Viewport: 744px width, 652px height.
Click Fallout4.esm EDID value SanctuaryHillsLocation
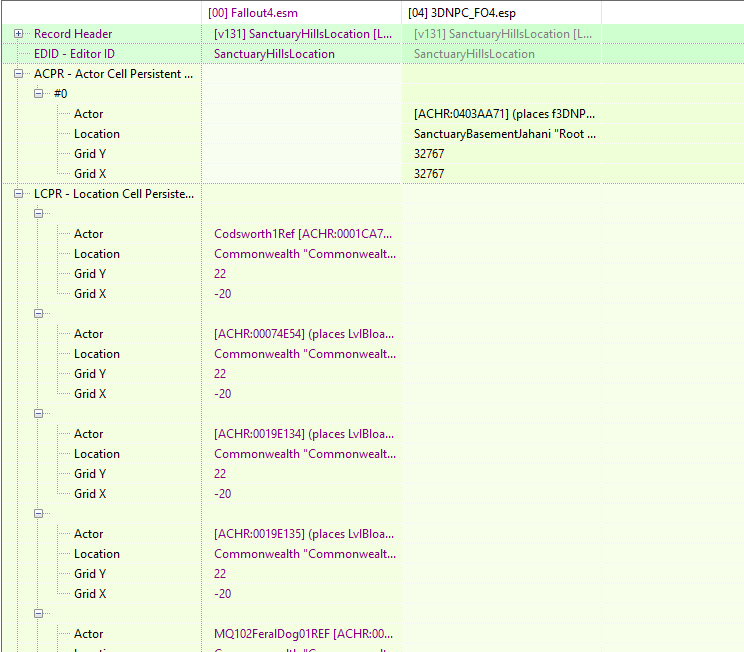tap(274, 54)
